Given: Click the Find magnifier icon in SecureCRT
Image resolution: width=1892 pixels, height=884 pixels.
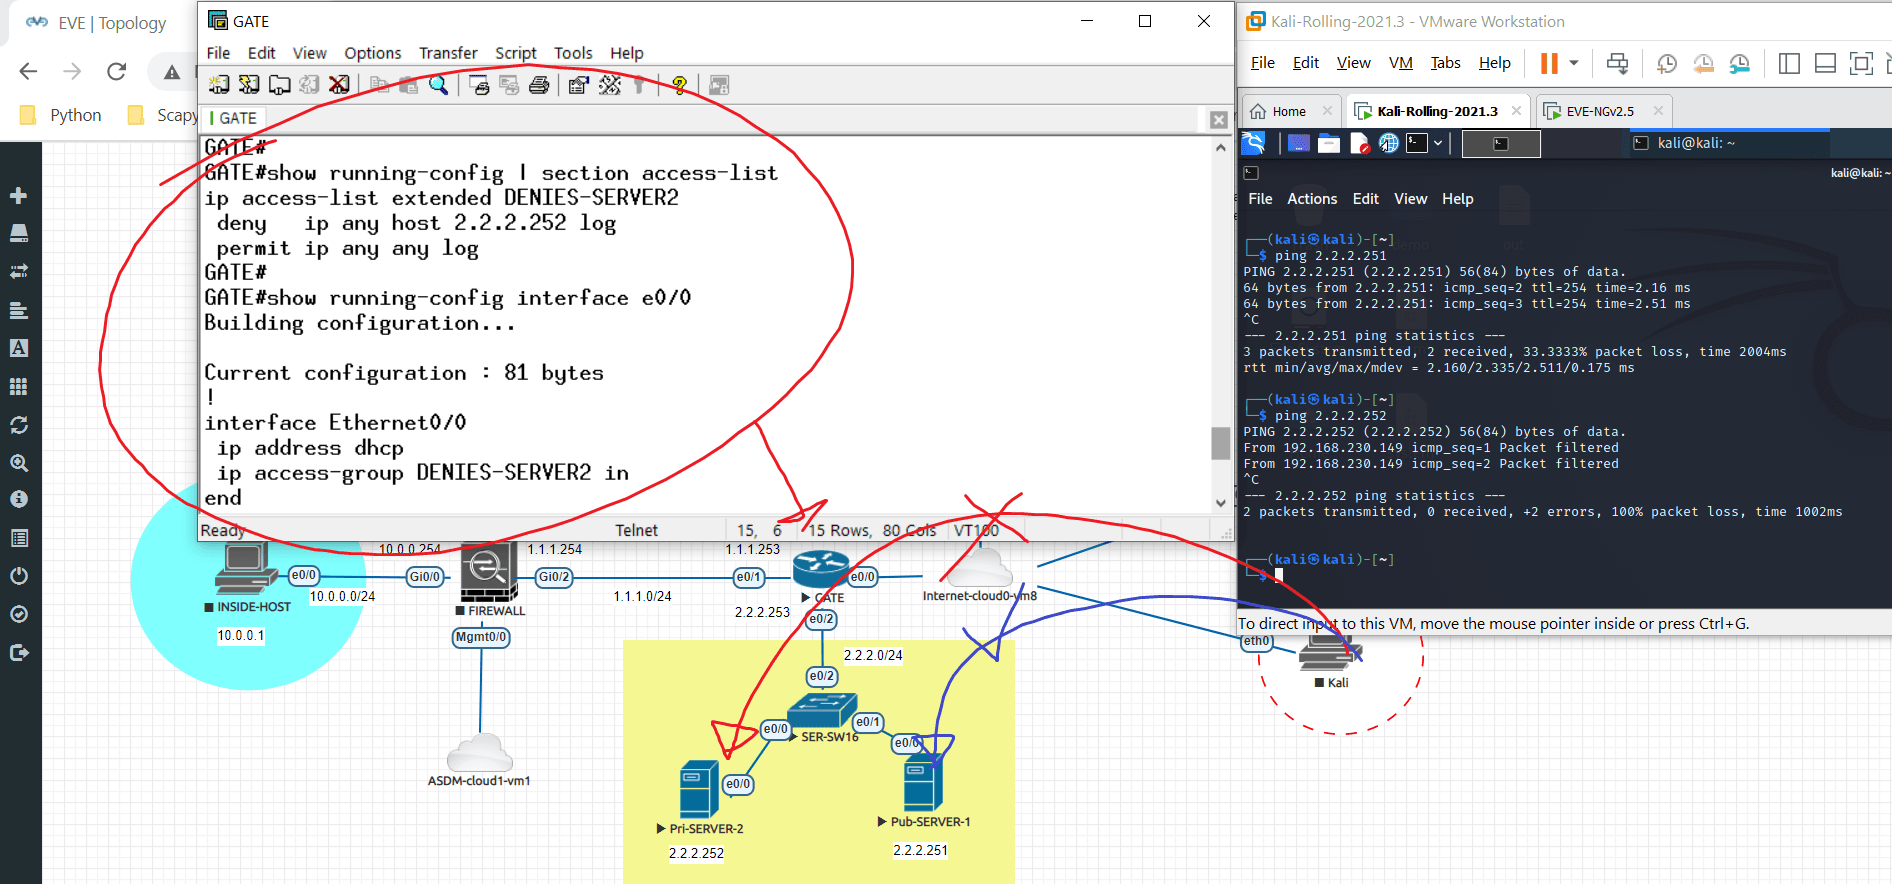Looking at the screenshot, I should 438,85.
